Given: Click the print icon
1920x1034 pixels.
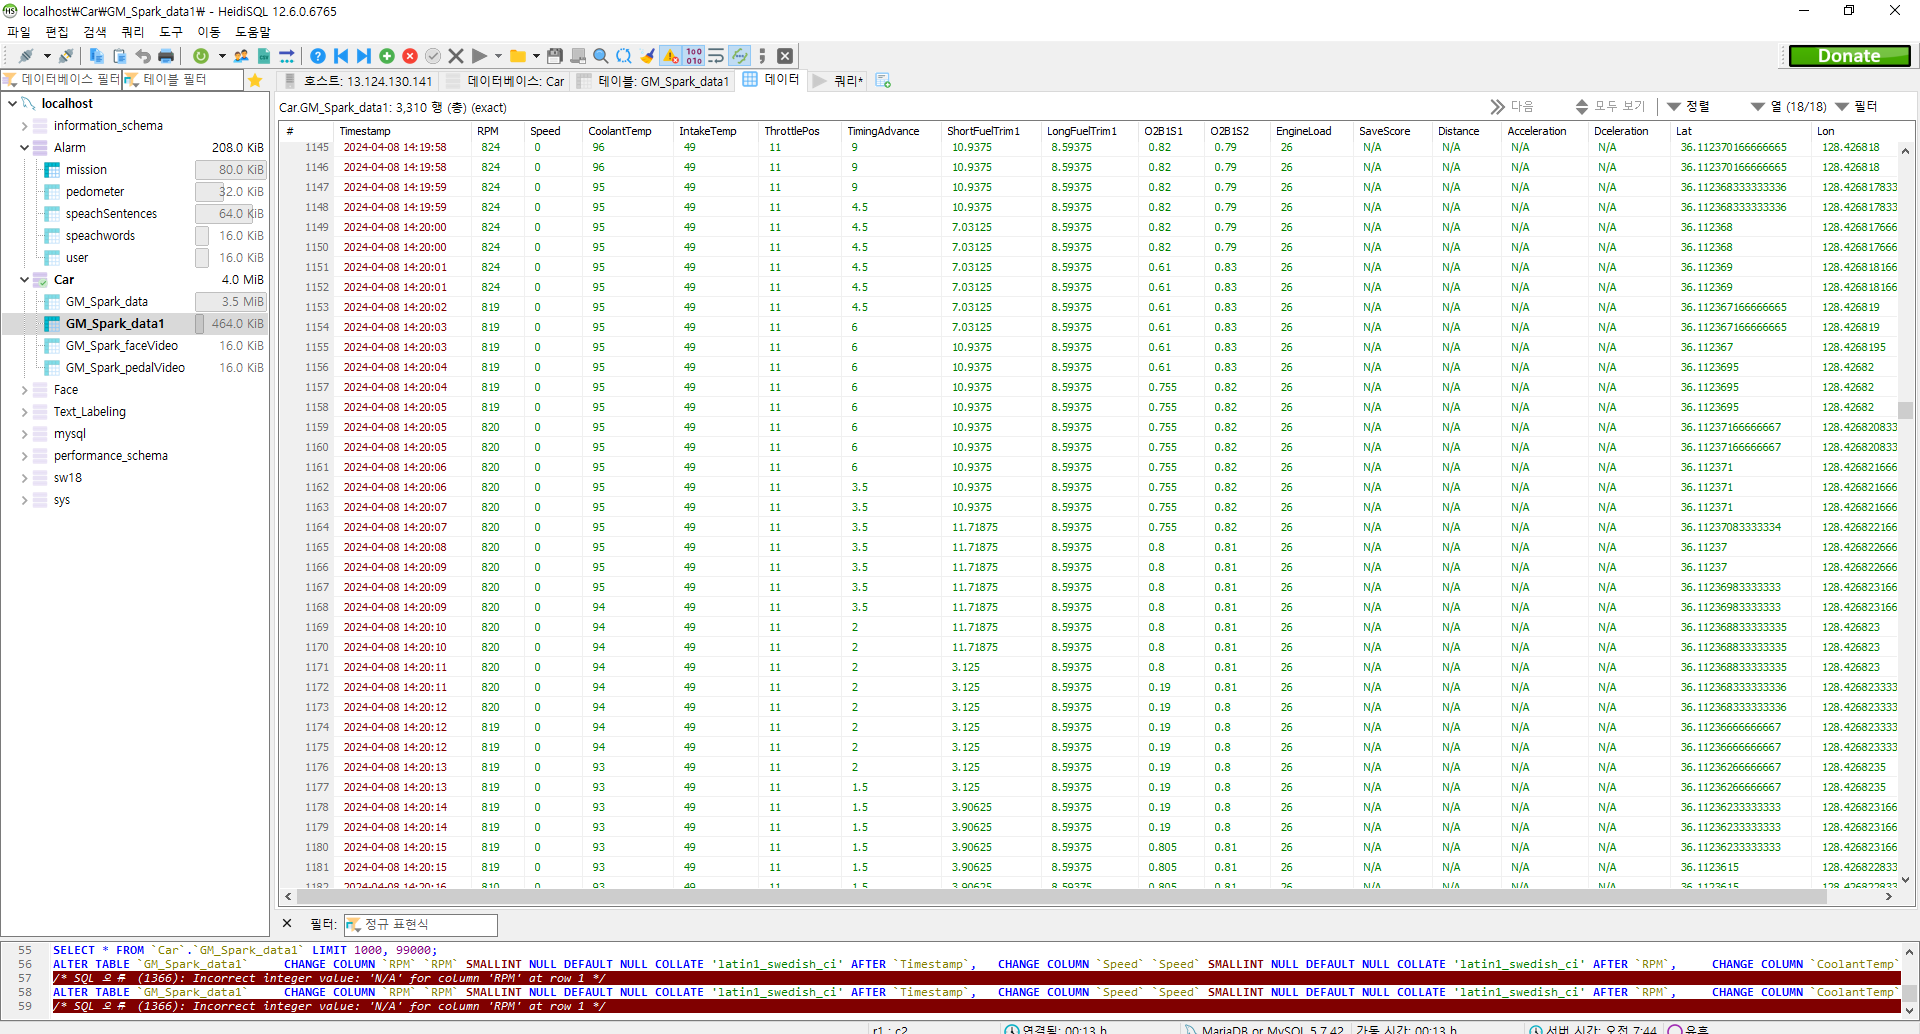Looking at the screenshot, I should click(166, 56).
